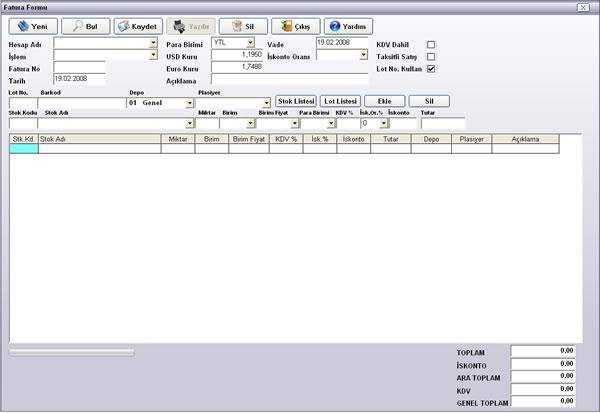Viewport: 600px width, 413px height.
Task: Open the Lot Listesi button
Action: point(340,101)
